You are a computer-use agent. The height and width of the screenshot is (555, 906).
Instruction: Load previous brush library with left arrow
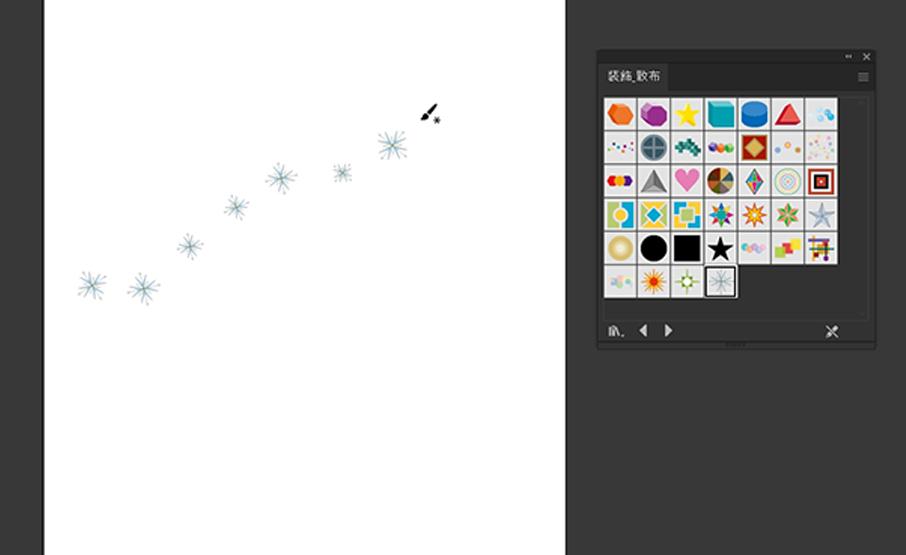(x=643, y=330)
